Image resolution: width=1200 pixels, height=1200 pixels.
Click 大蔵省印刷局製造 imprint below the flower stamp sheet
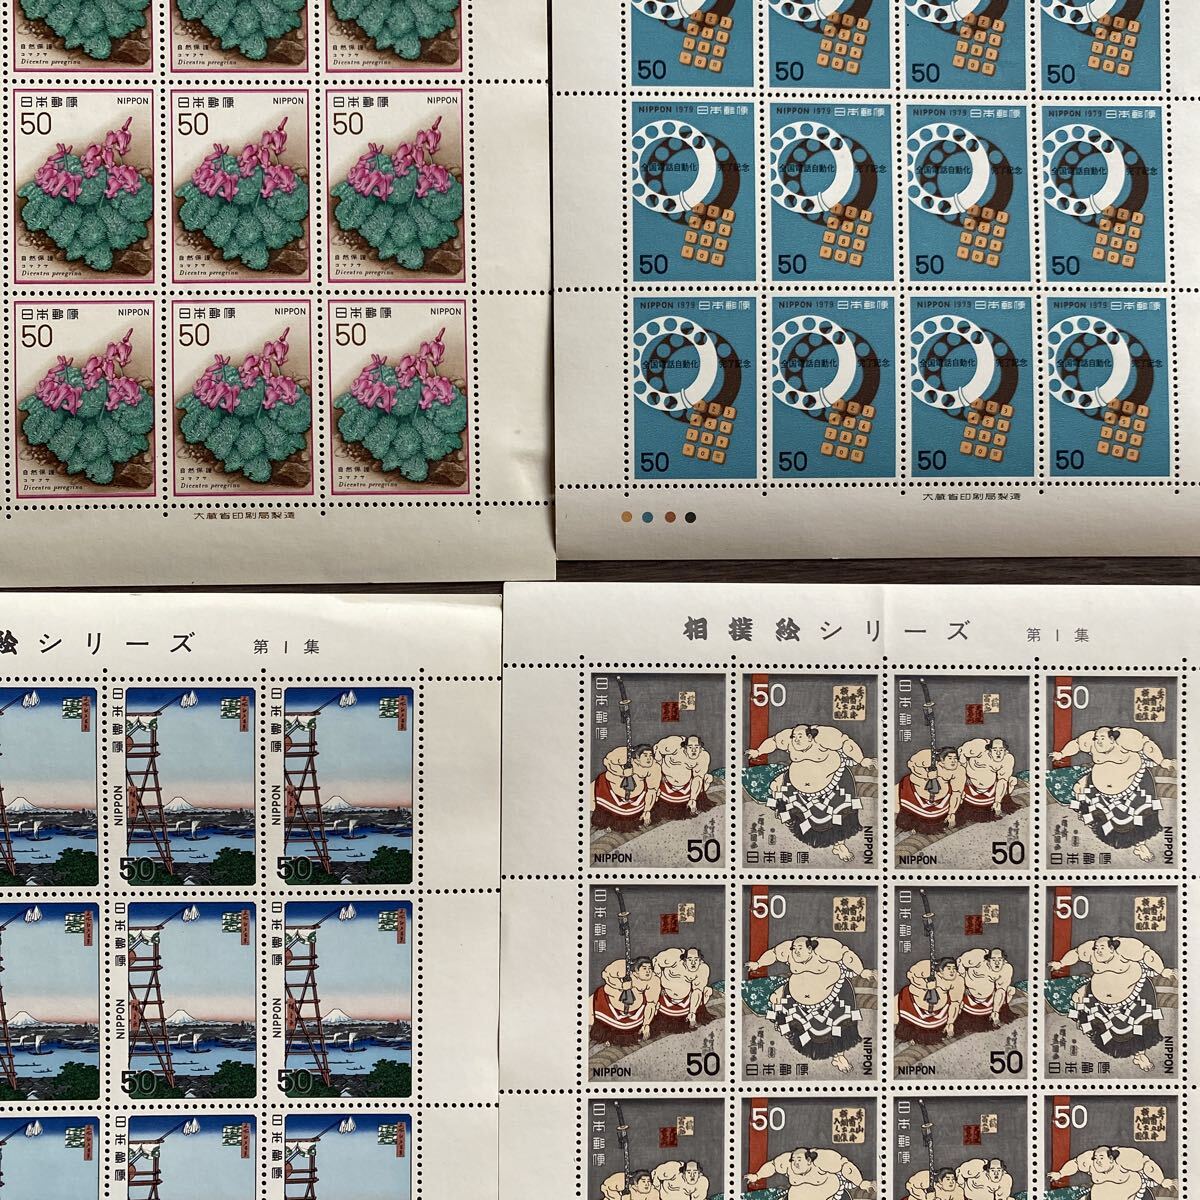[x=246, y=516]
